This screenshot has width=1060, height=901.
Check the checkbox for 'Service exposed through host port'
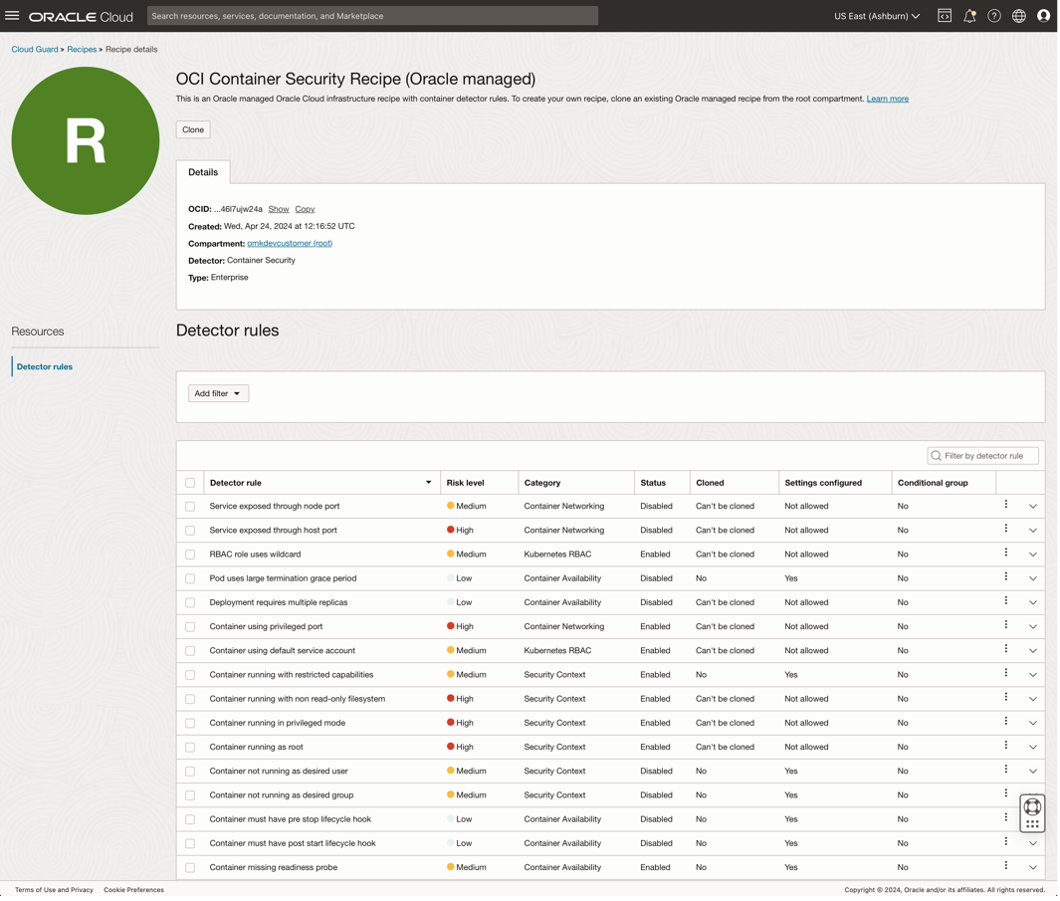pyautogui.click(x=190, y=530)
